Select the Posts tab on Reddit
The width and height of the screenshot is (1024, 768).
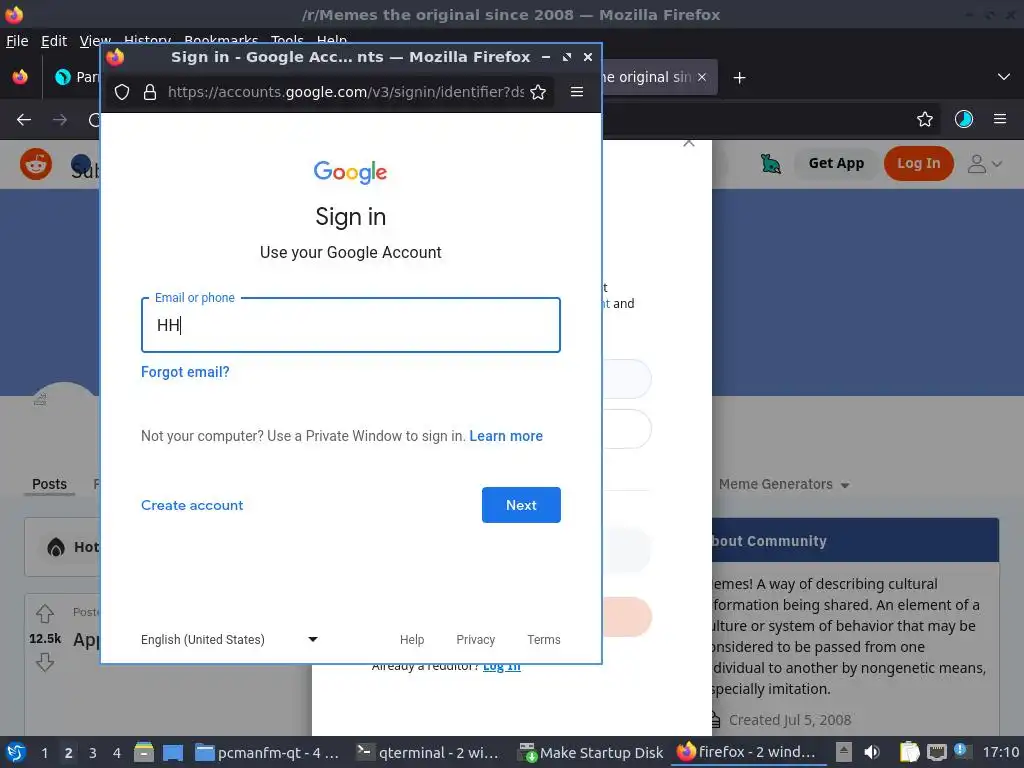point(50,484)
